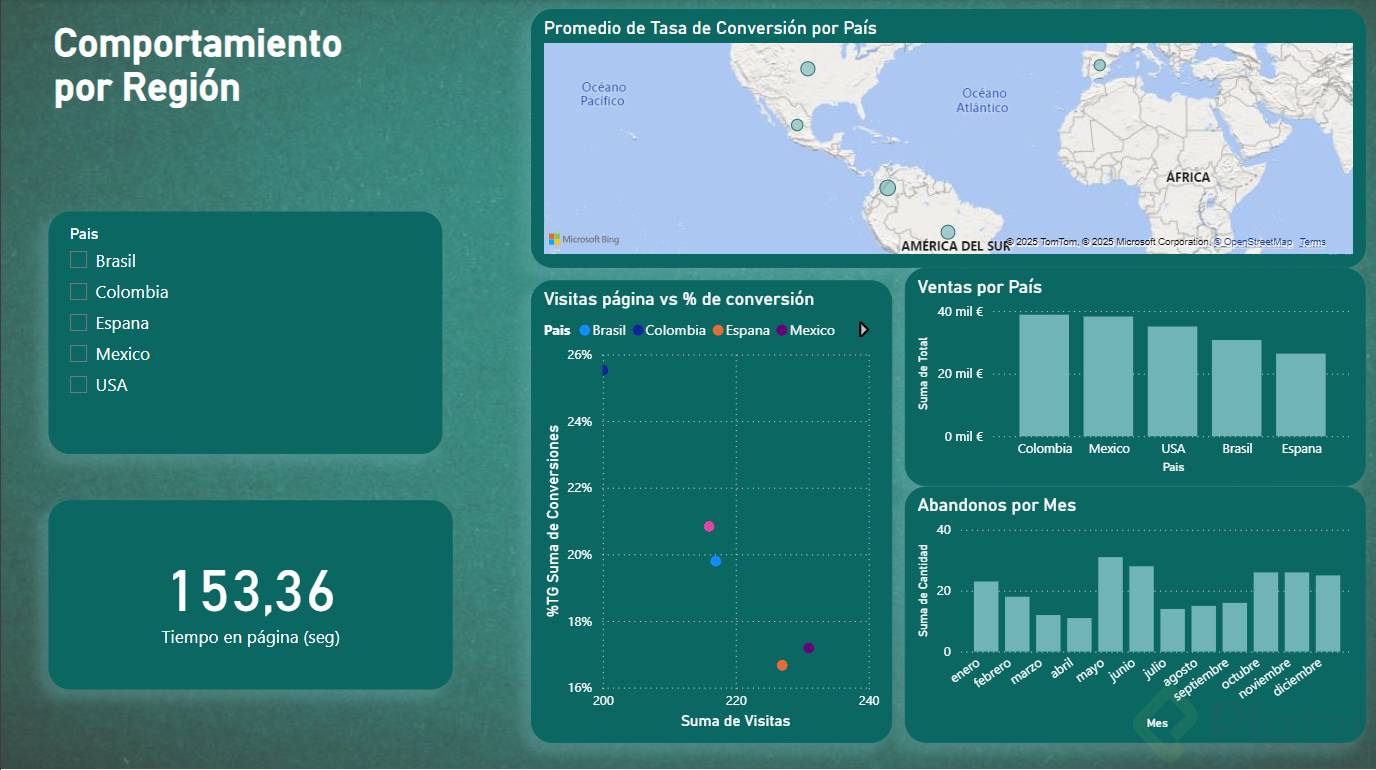Select the USA bubble on the map
The width and height of the screenshot is (1376, 770).
point(808,69)
